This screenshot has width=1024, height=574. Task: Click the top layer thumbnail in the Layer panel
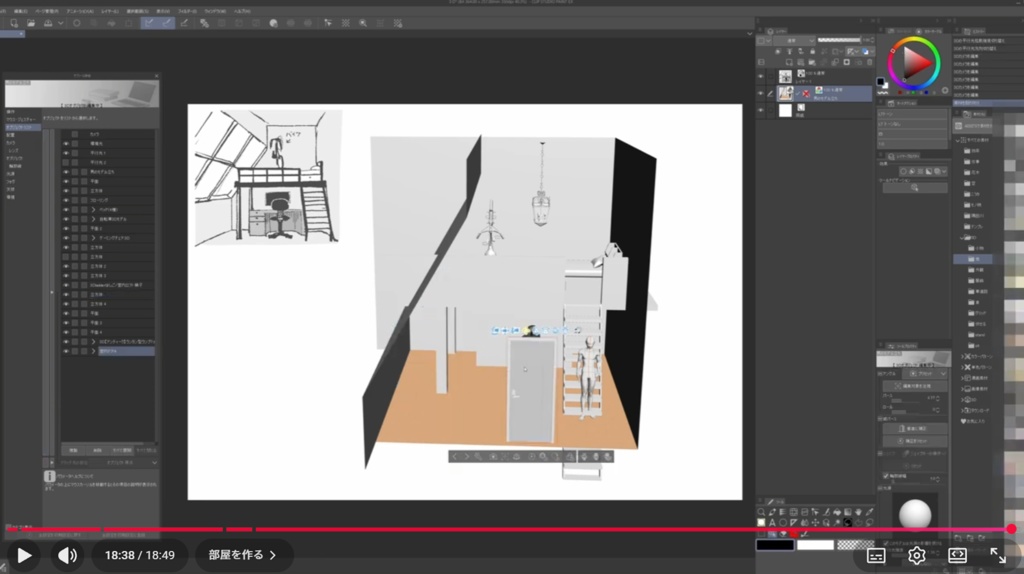pos(785,76)
